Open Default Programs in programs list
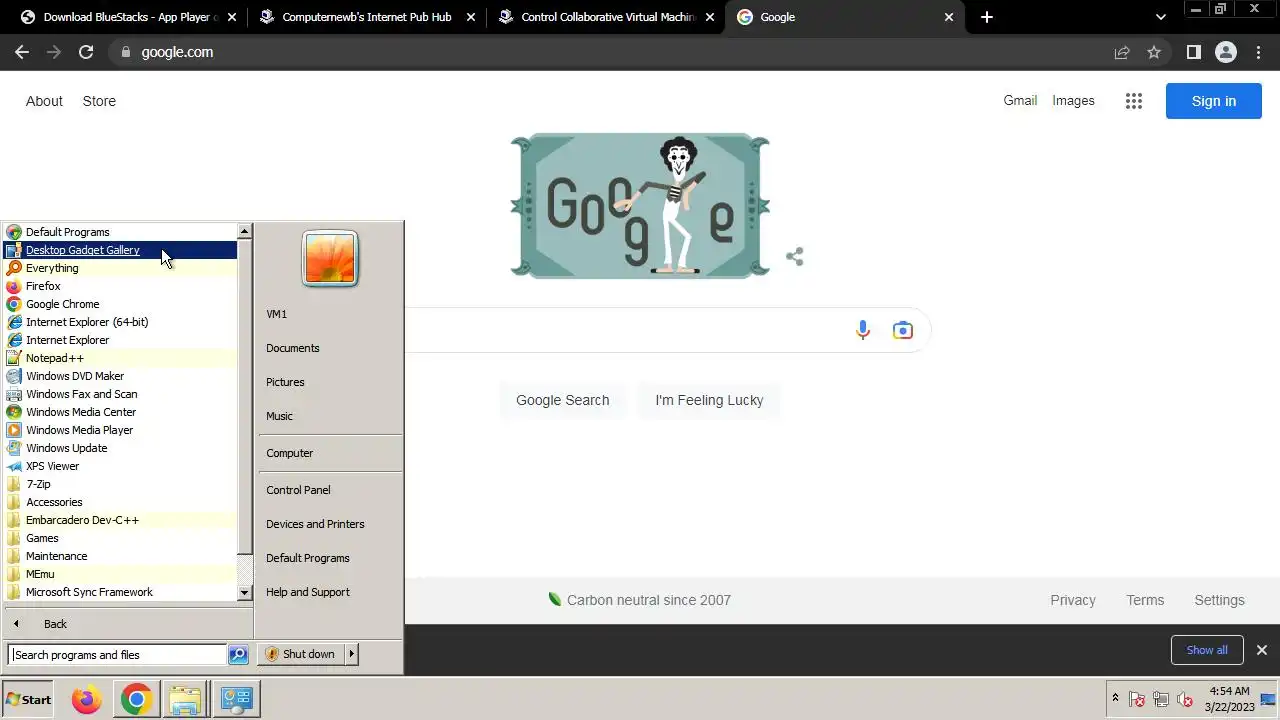The width and height of the screenshot is (1280, 720). [x=120, y=232]
